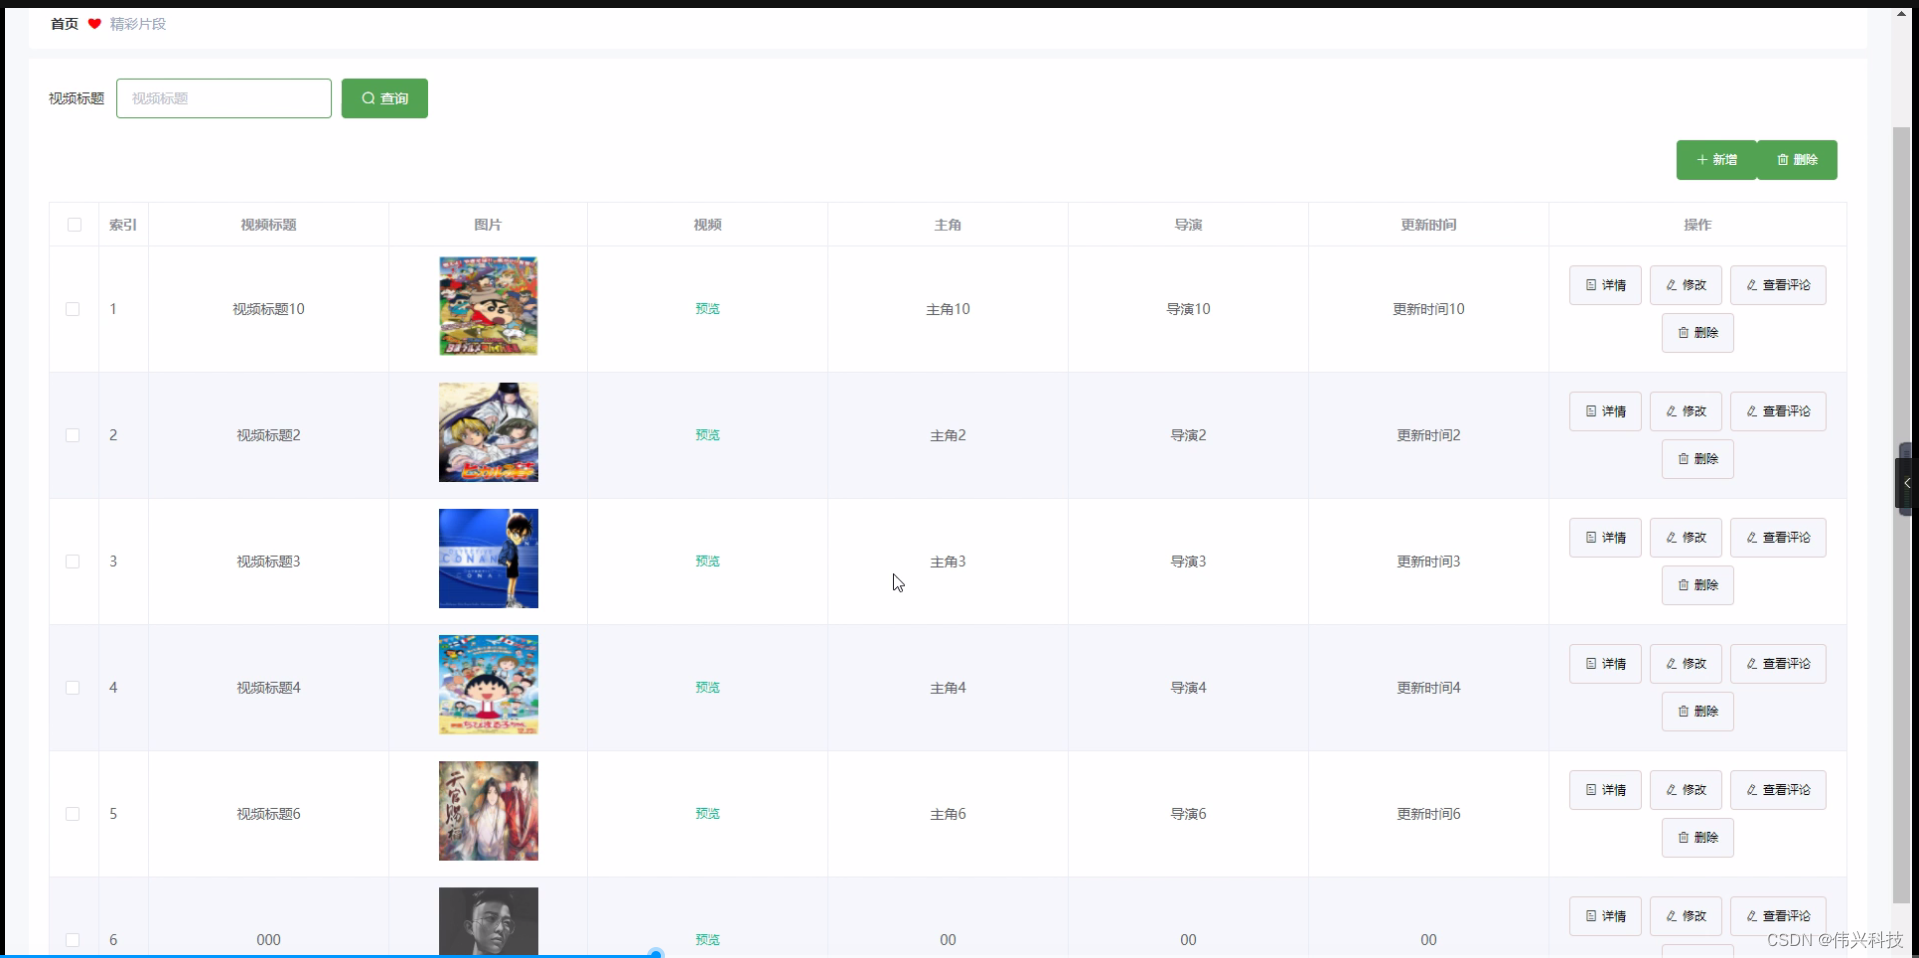Click the row delete trash icon for 视频标题6
The width and height of the screenshot is (1919, 958).
click(x=1683, y=838)
